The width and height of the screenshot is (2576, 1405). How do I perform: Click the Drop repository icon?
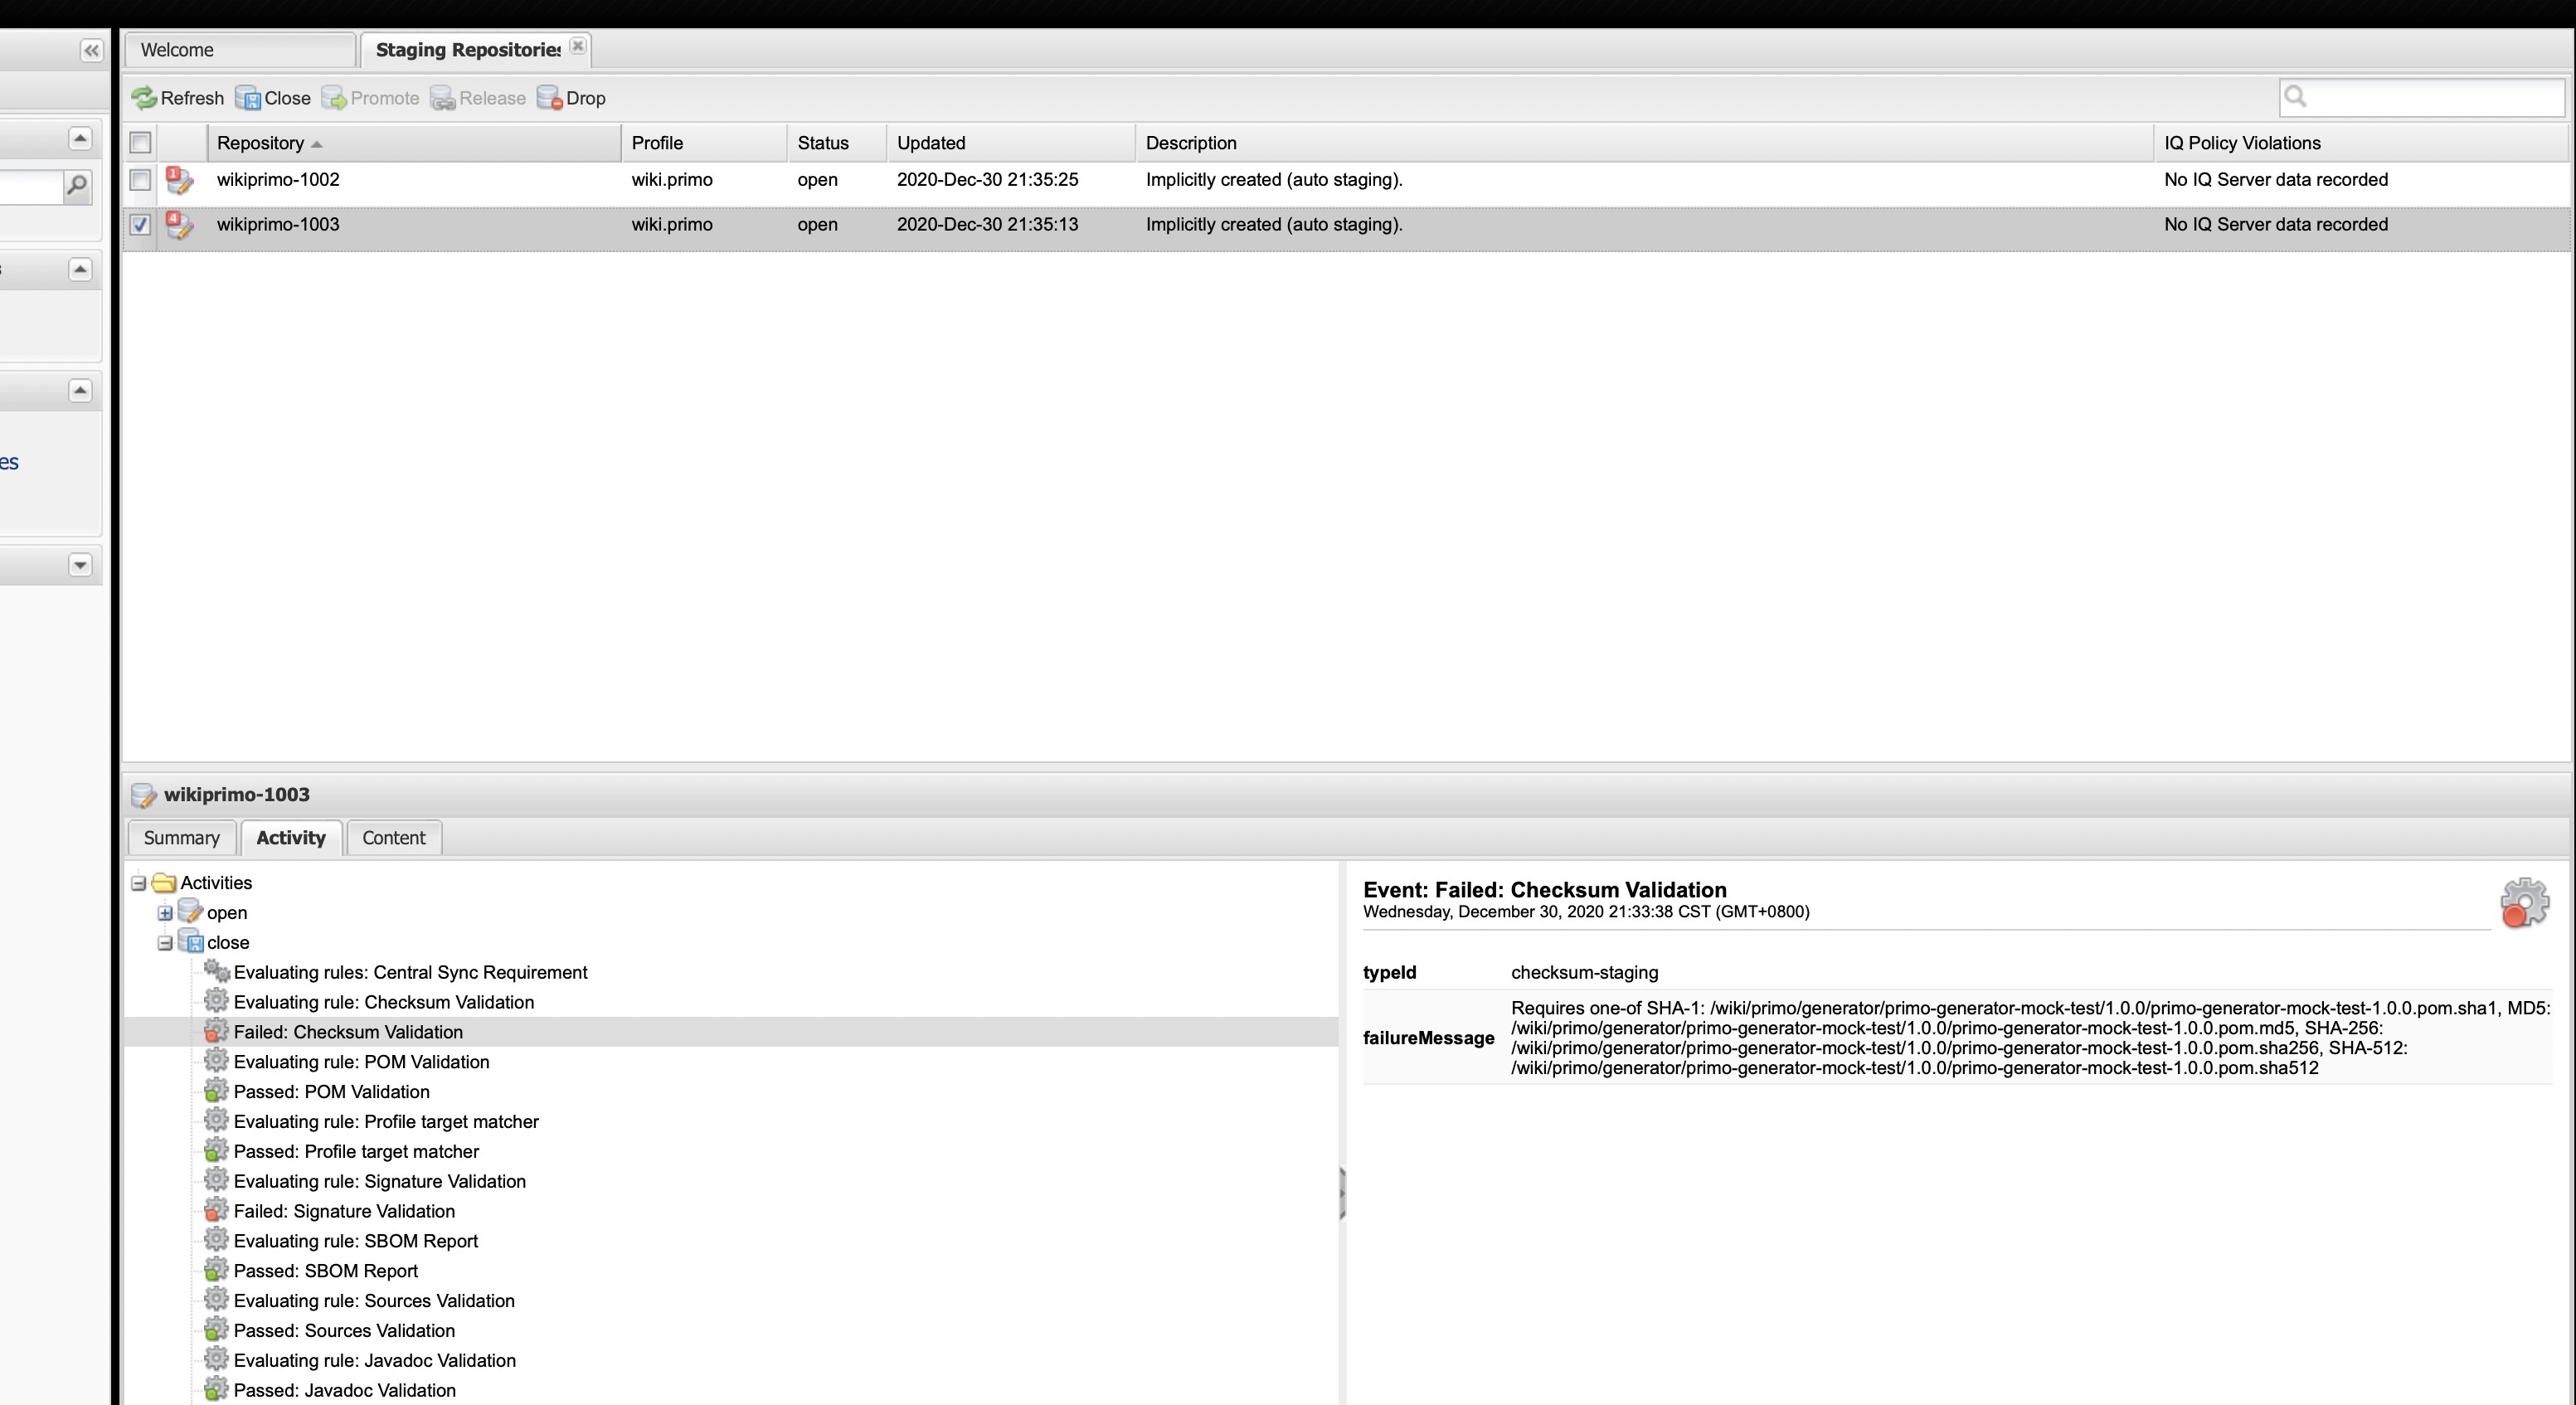pos(550,98)
